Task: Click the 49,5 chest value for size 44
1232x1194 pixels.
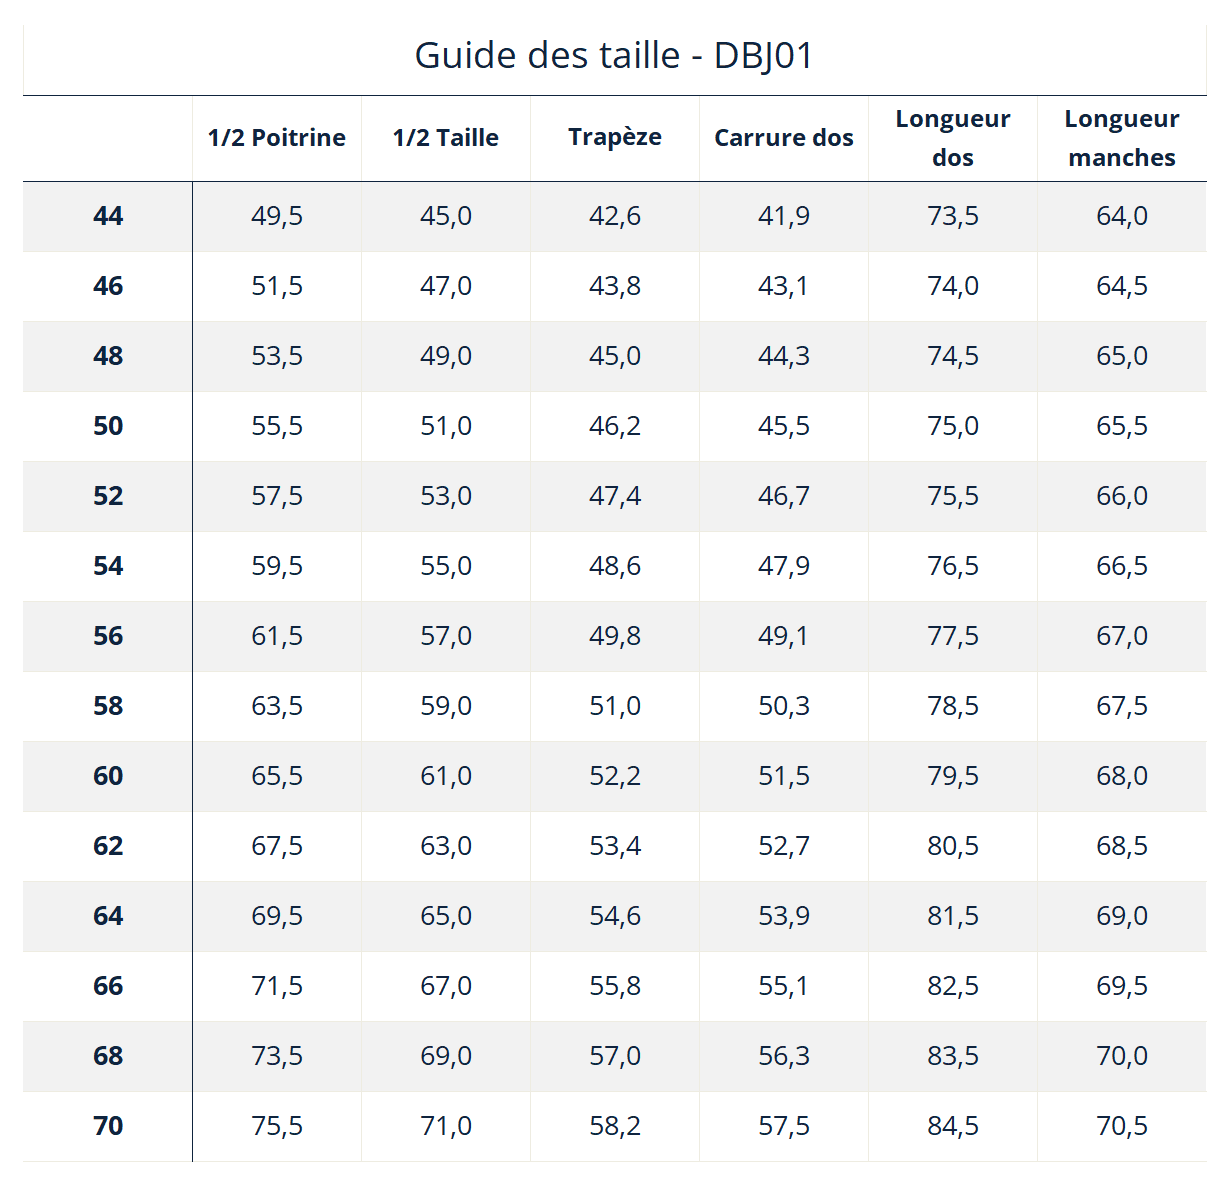Action: (x=277, y=216)
